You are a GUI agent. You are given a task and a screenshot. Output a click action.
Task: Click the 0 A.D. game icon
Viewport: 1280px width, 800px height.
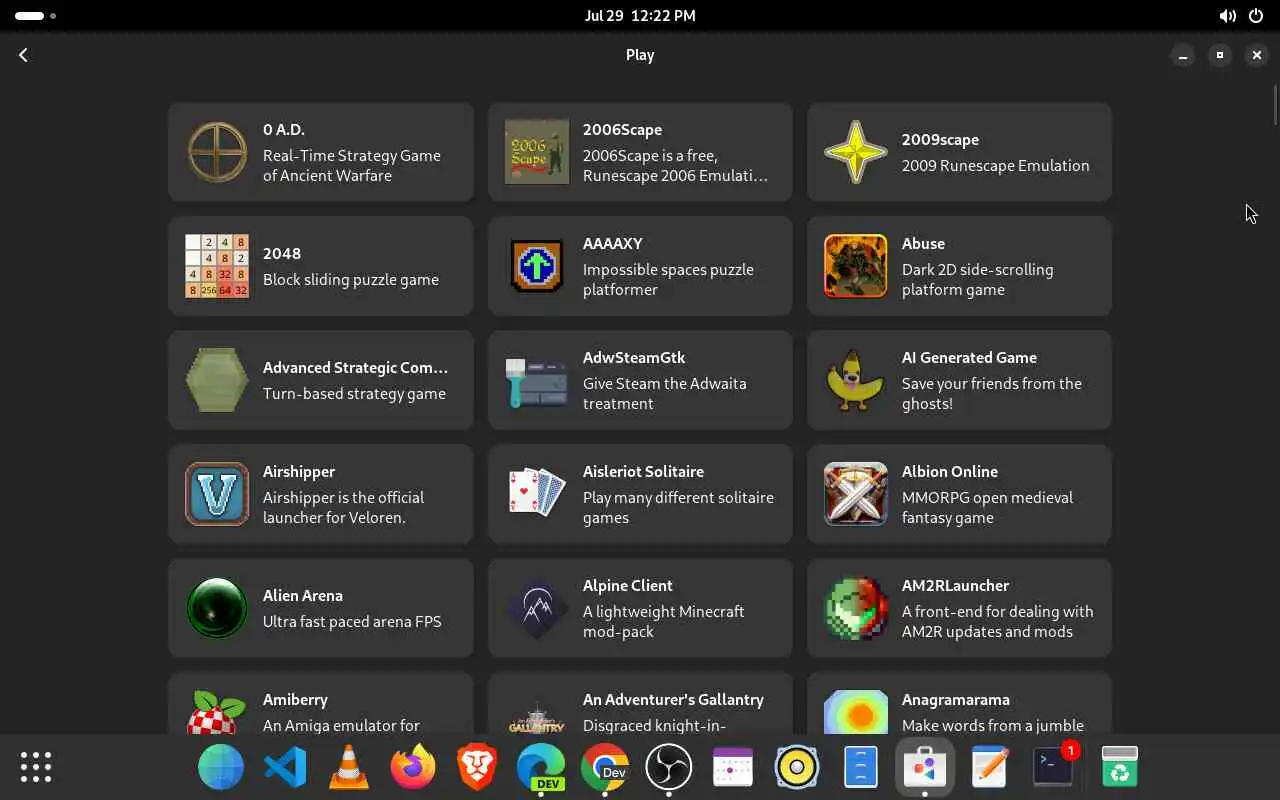(x=217, y=152)
